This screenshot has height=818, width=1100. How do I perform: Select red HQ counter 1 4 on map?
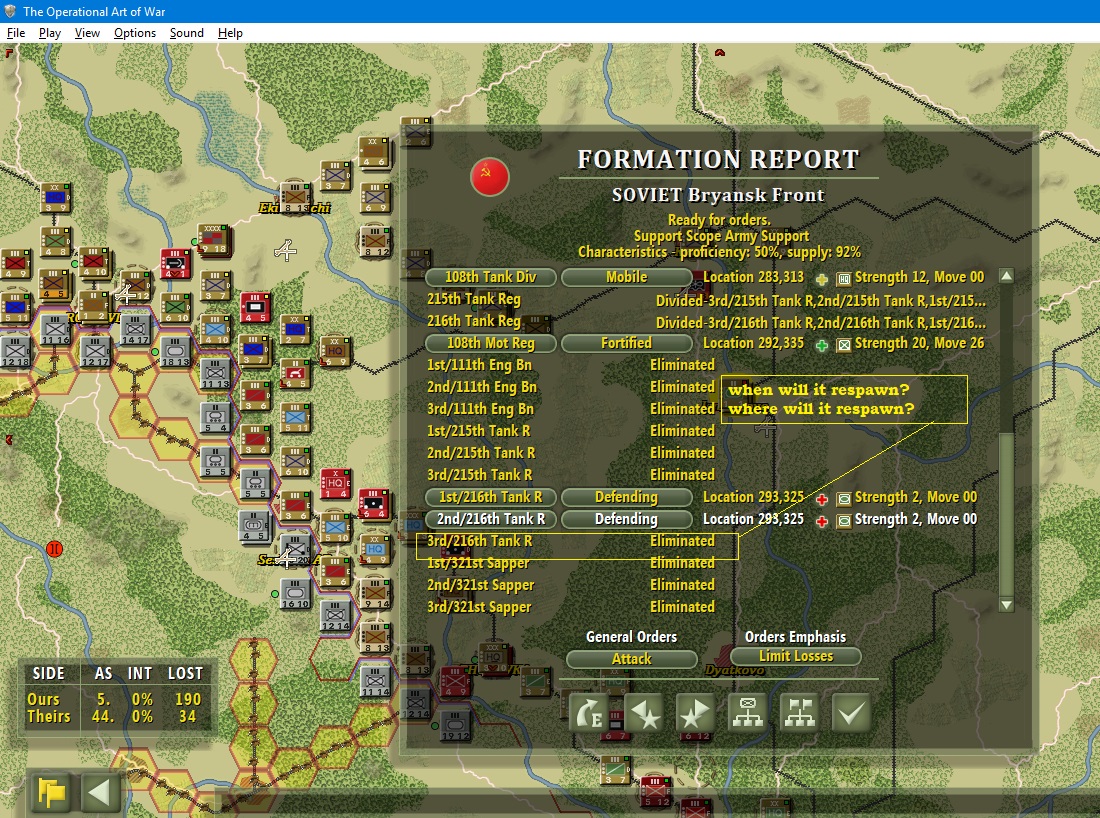click(x=335, y=484)
